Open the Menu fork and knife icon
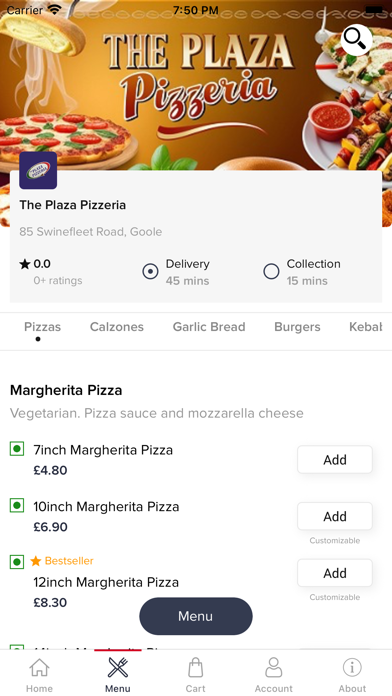Image resolution: width=392 pixels, height=696 pixels. click(118, 667)
